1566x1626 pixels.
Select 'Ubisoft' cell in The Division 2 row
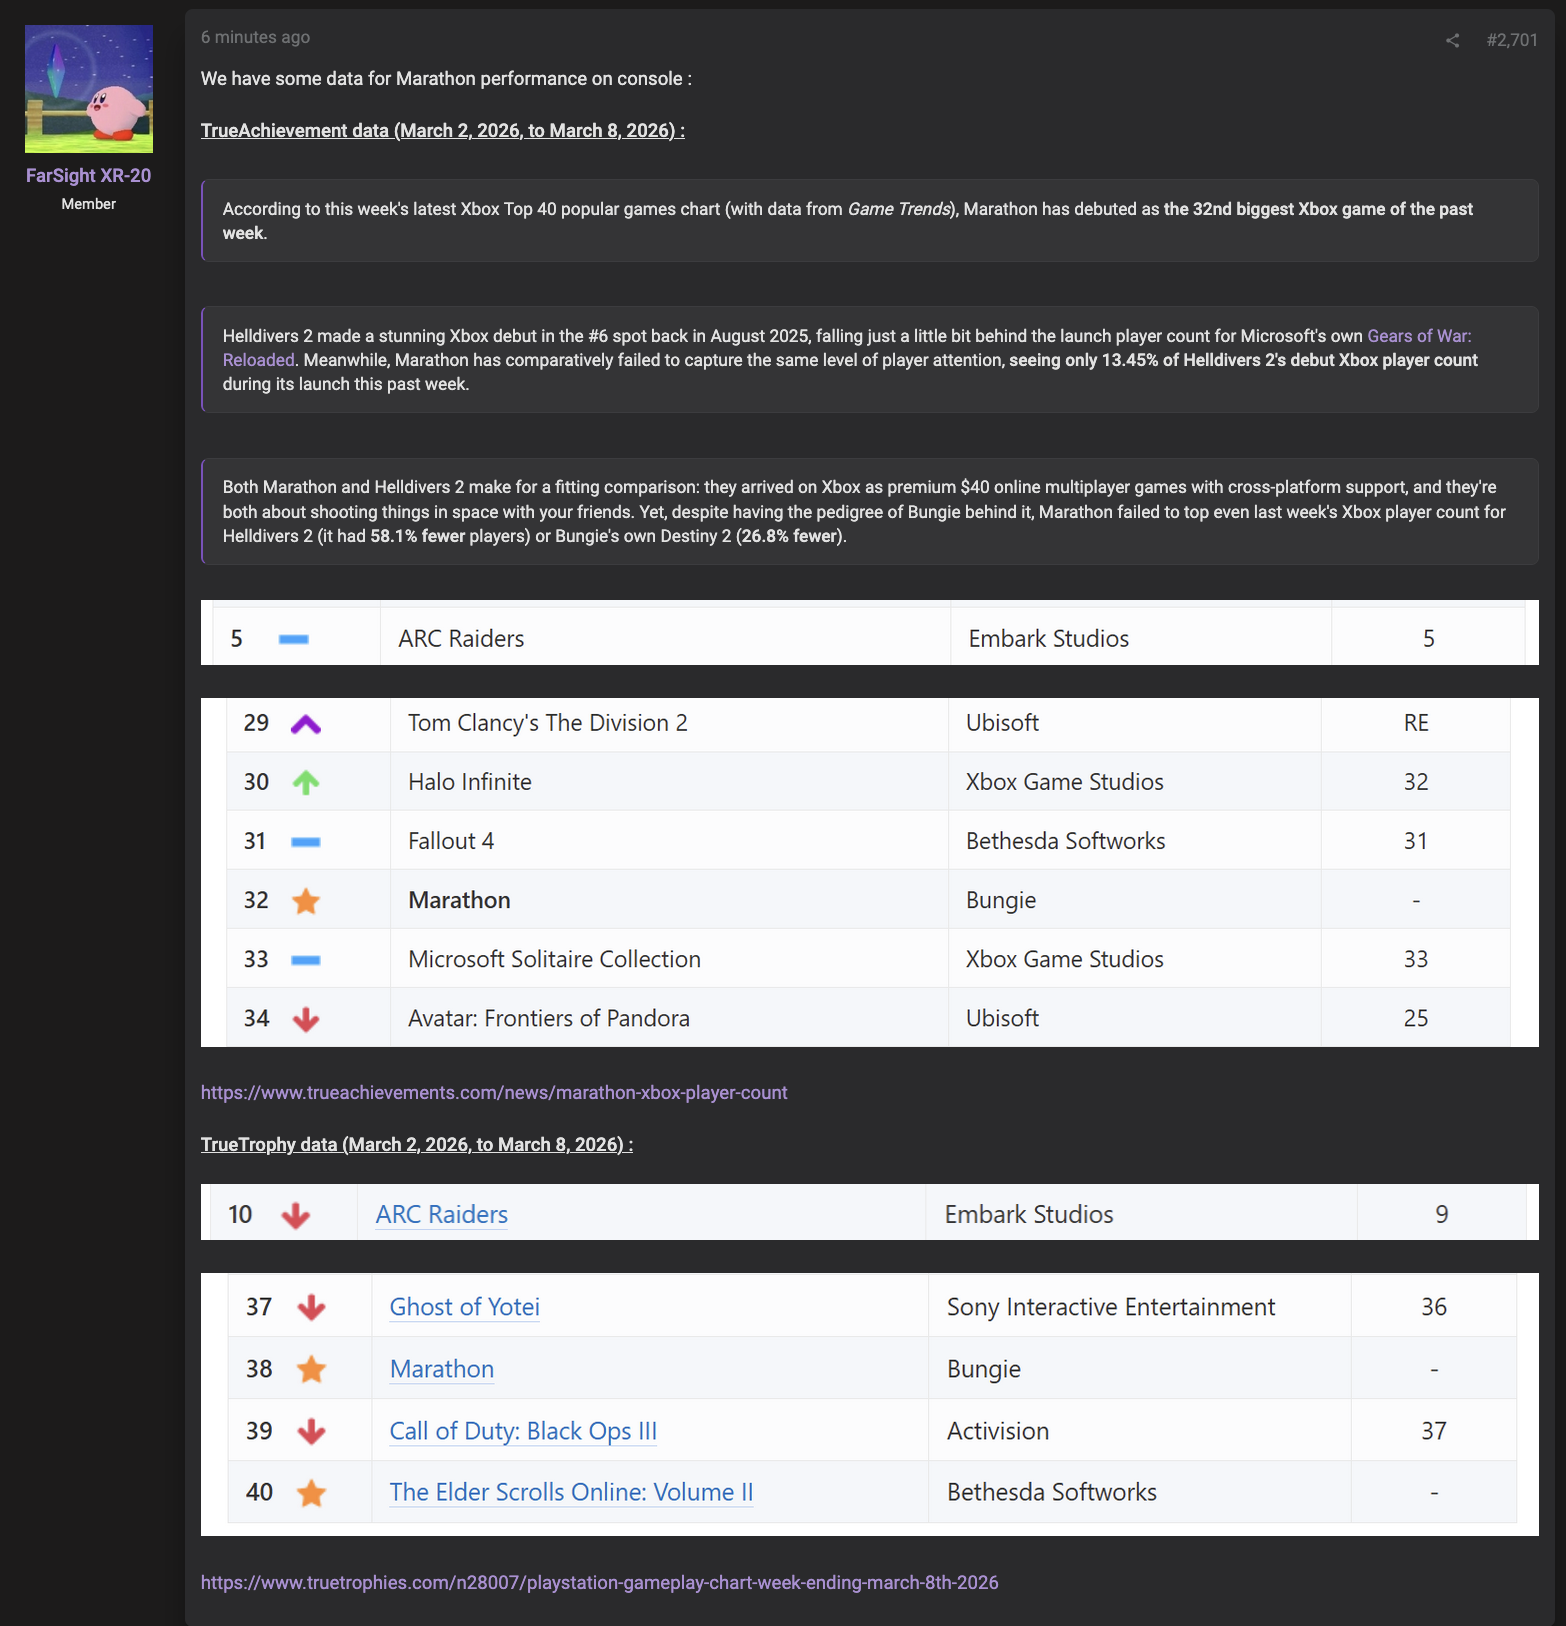coord(1135,724)
